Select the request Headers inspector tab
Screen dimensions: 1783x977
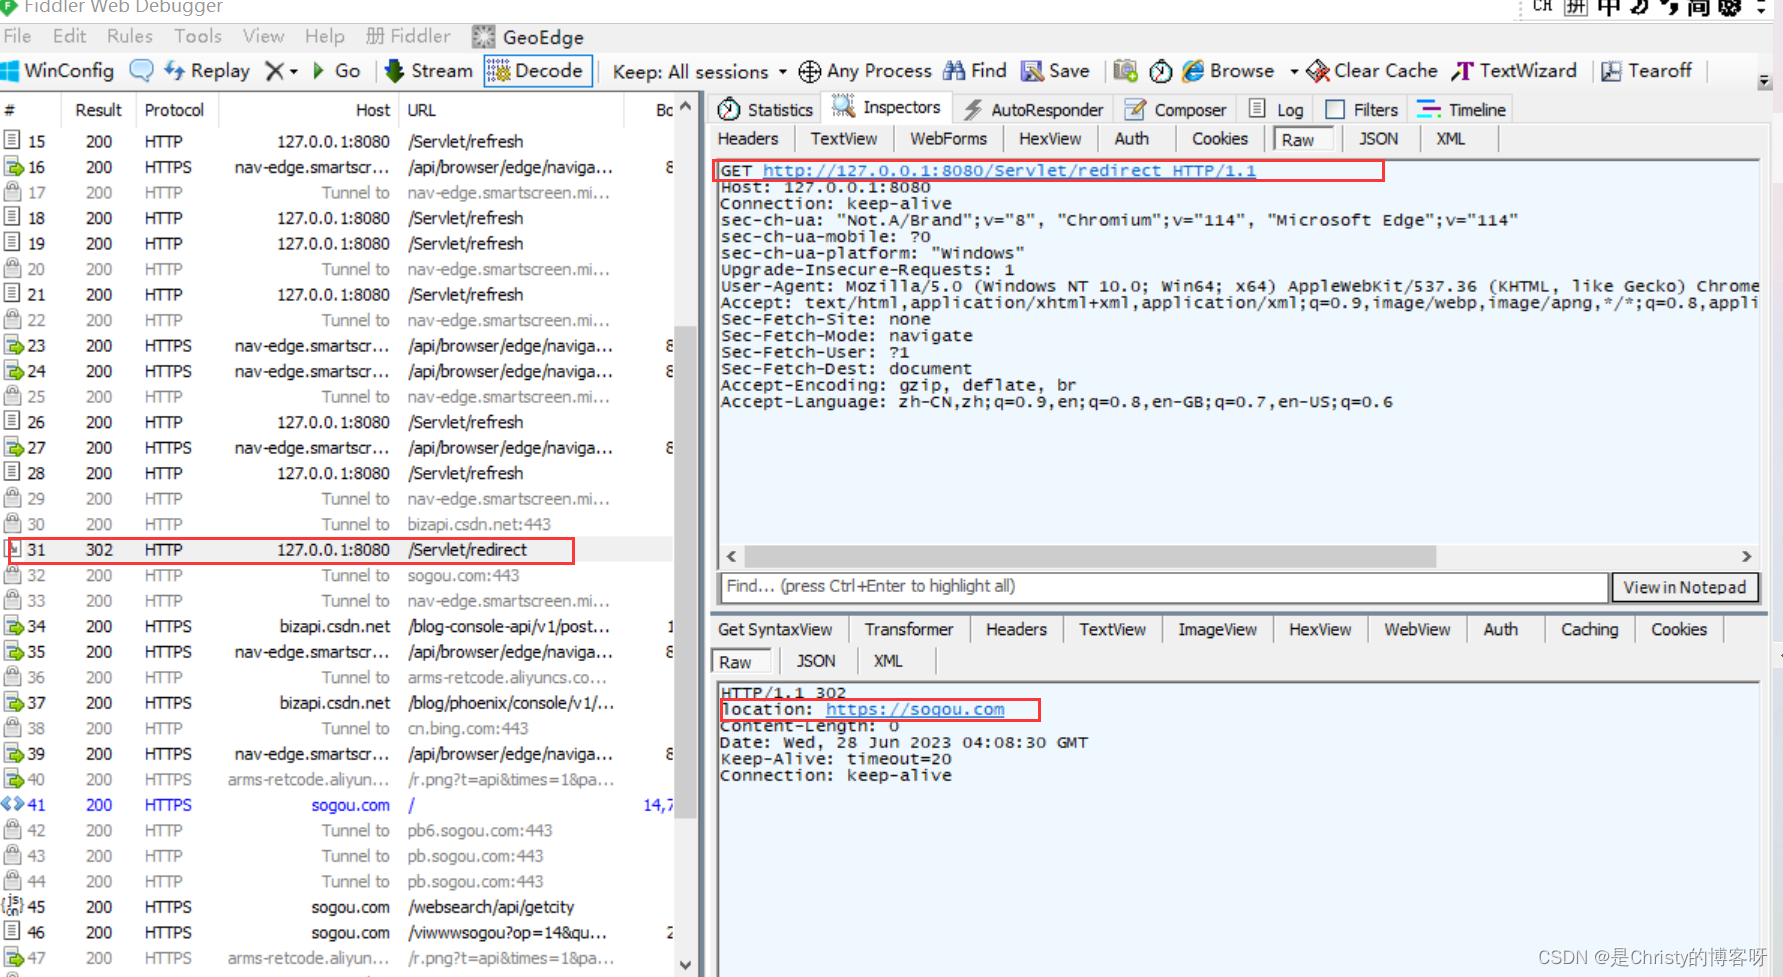[x=748, y=139]
